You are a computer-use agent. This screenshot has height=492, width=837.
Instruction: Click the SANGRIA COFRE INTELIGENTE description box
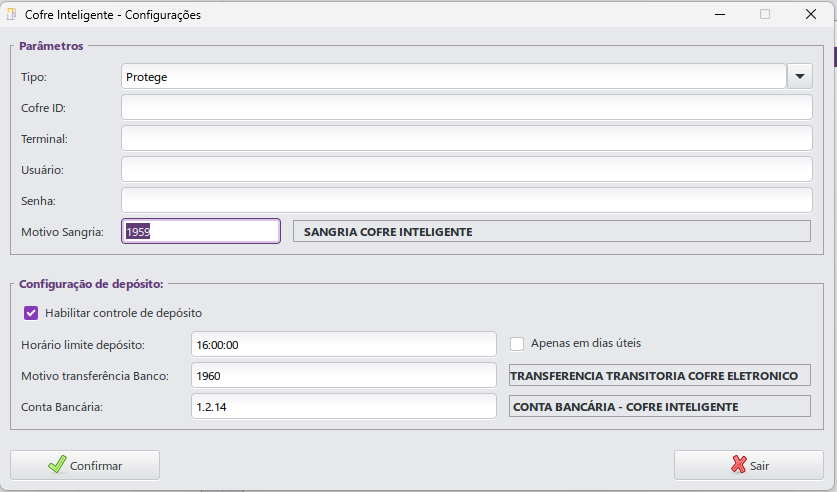coord(550,232)
